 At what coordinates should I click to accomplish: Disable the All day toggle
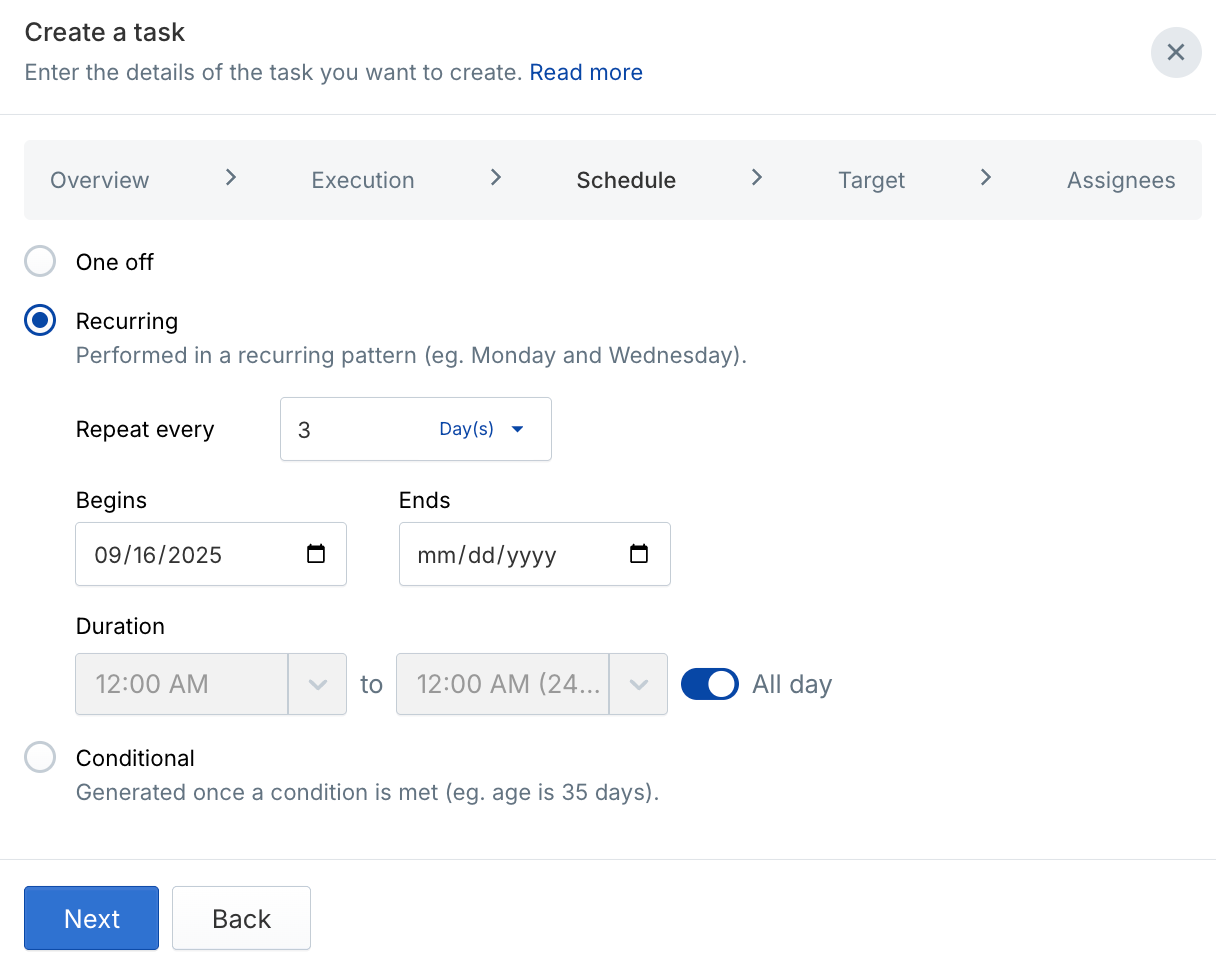(709, 684)
